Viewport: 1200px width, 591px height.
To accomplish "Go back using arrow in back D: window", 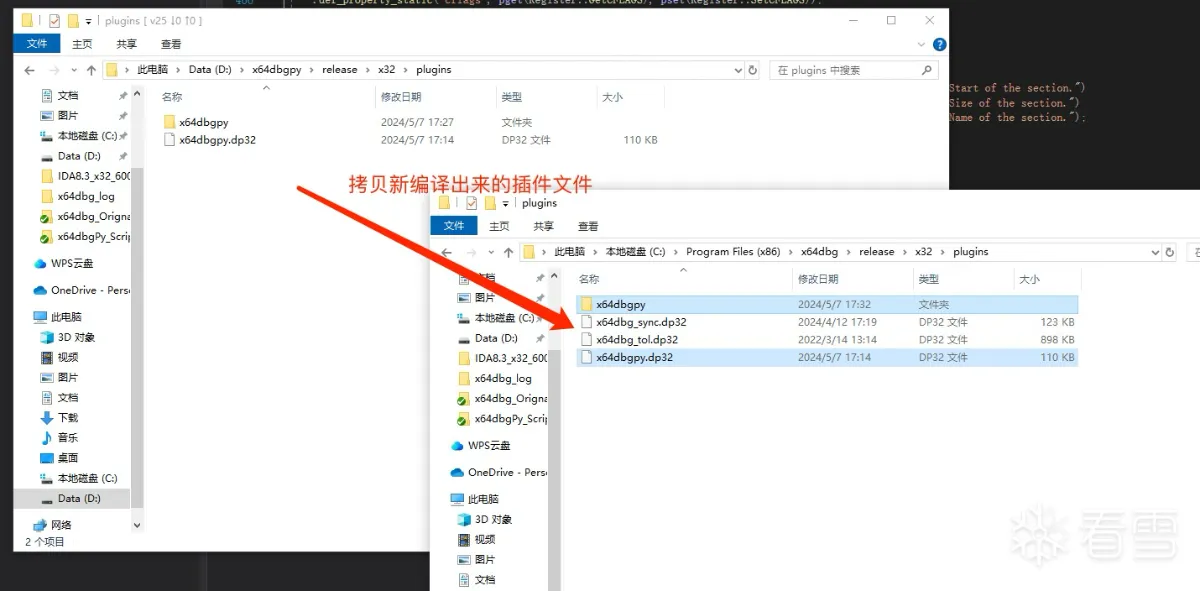I will pos(30,70).
